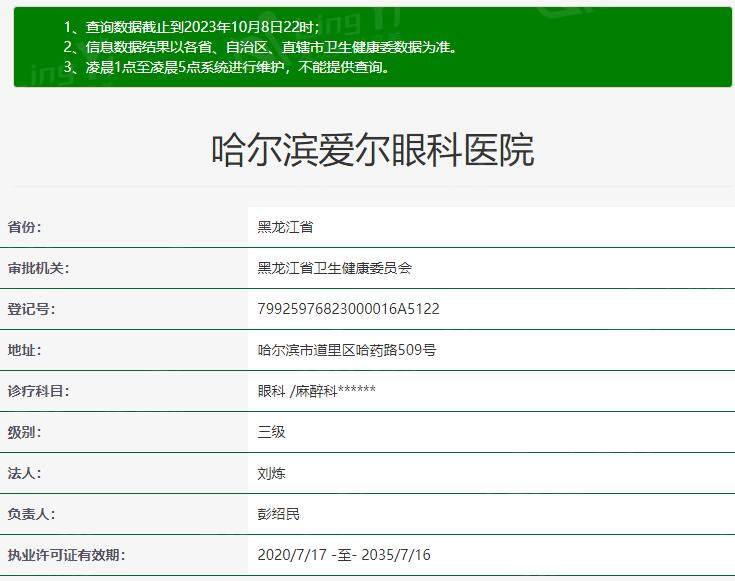735x581 pixels.
Task: Click the 执业许可证有效期 label
Action: 66,555
